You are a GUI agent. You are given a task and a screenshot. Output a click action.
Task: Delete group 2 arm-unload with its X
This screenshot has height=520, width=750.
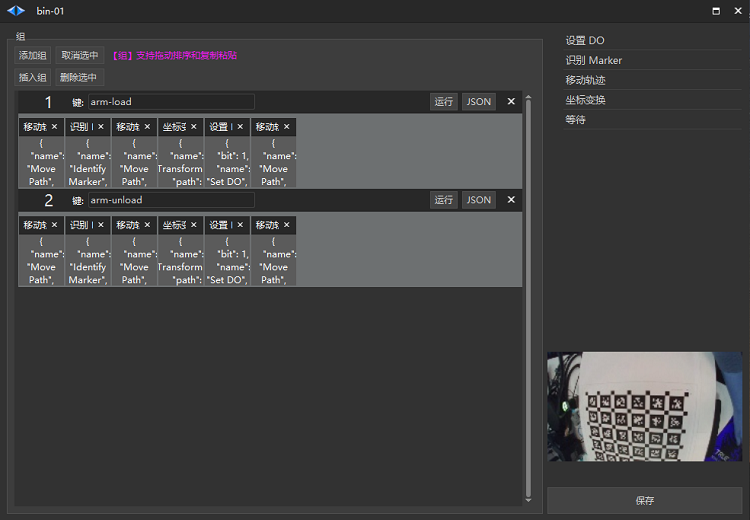pos(511,200)
